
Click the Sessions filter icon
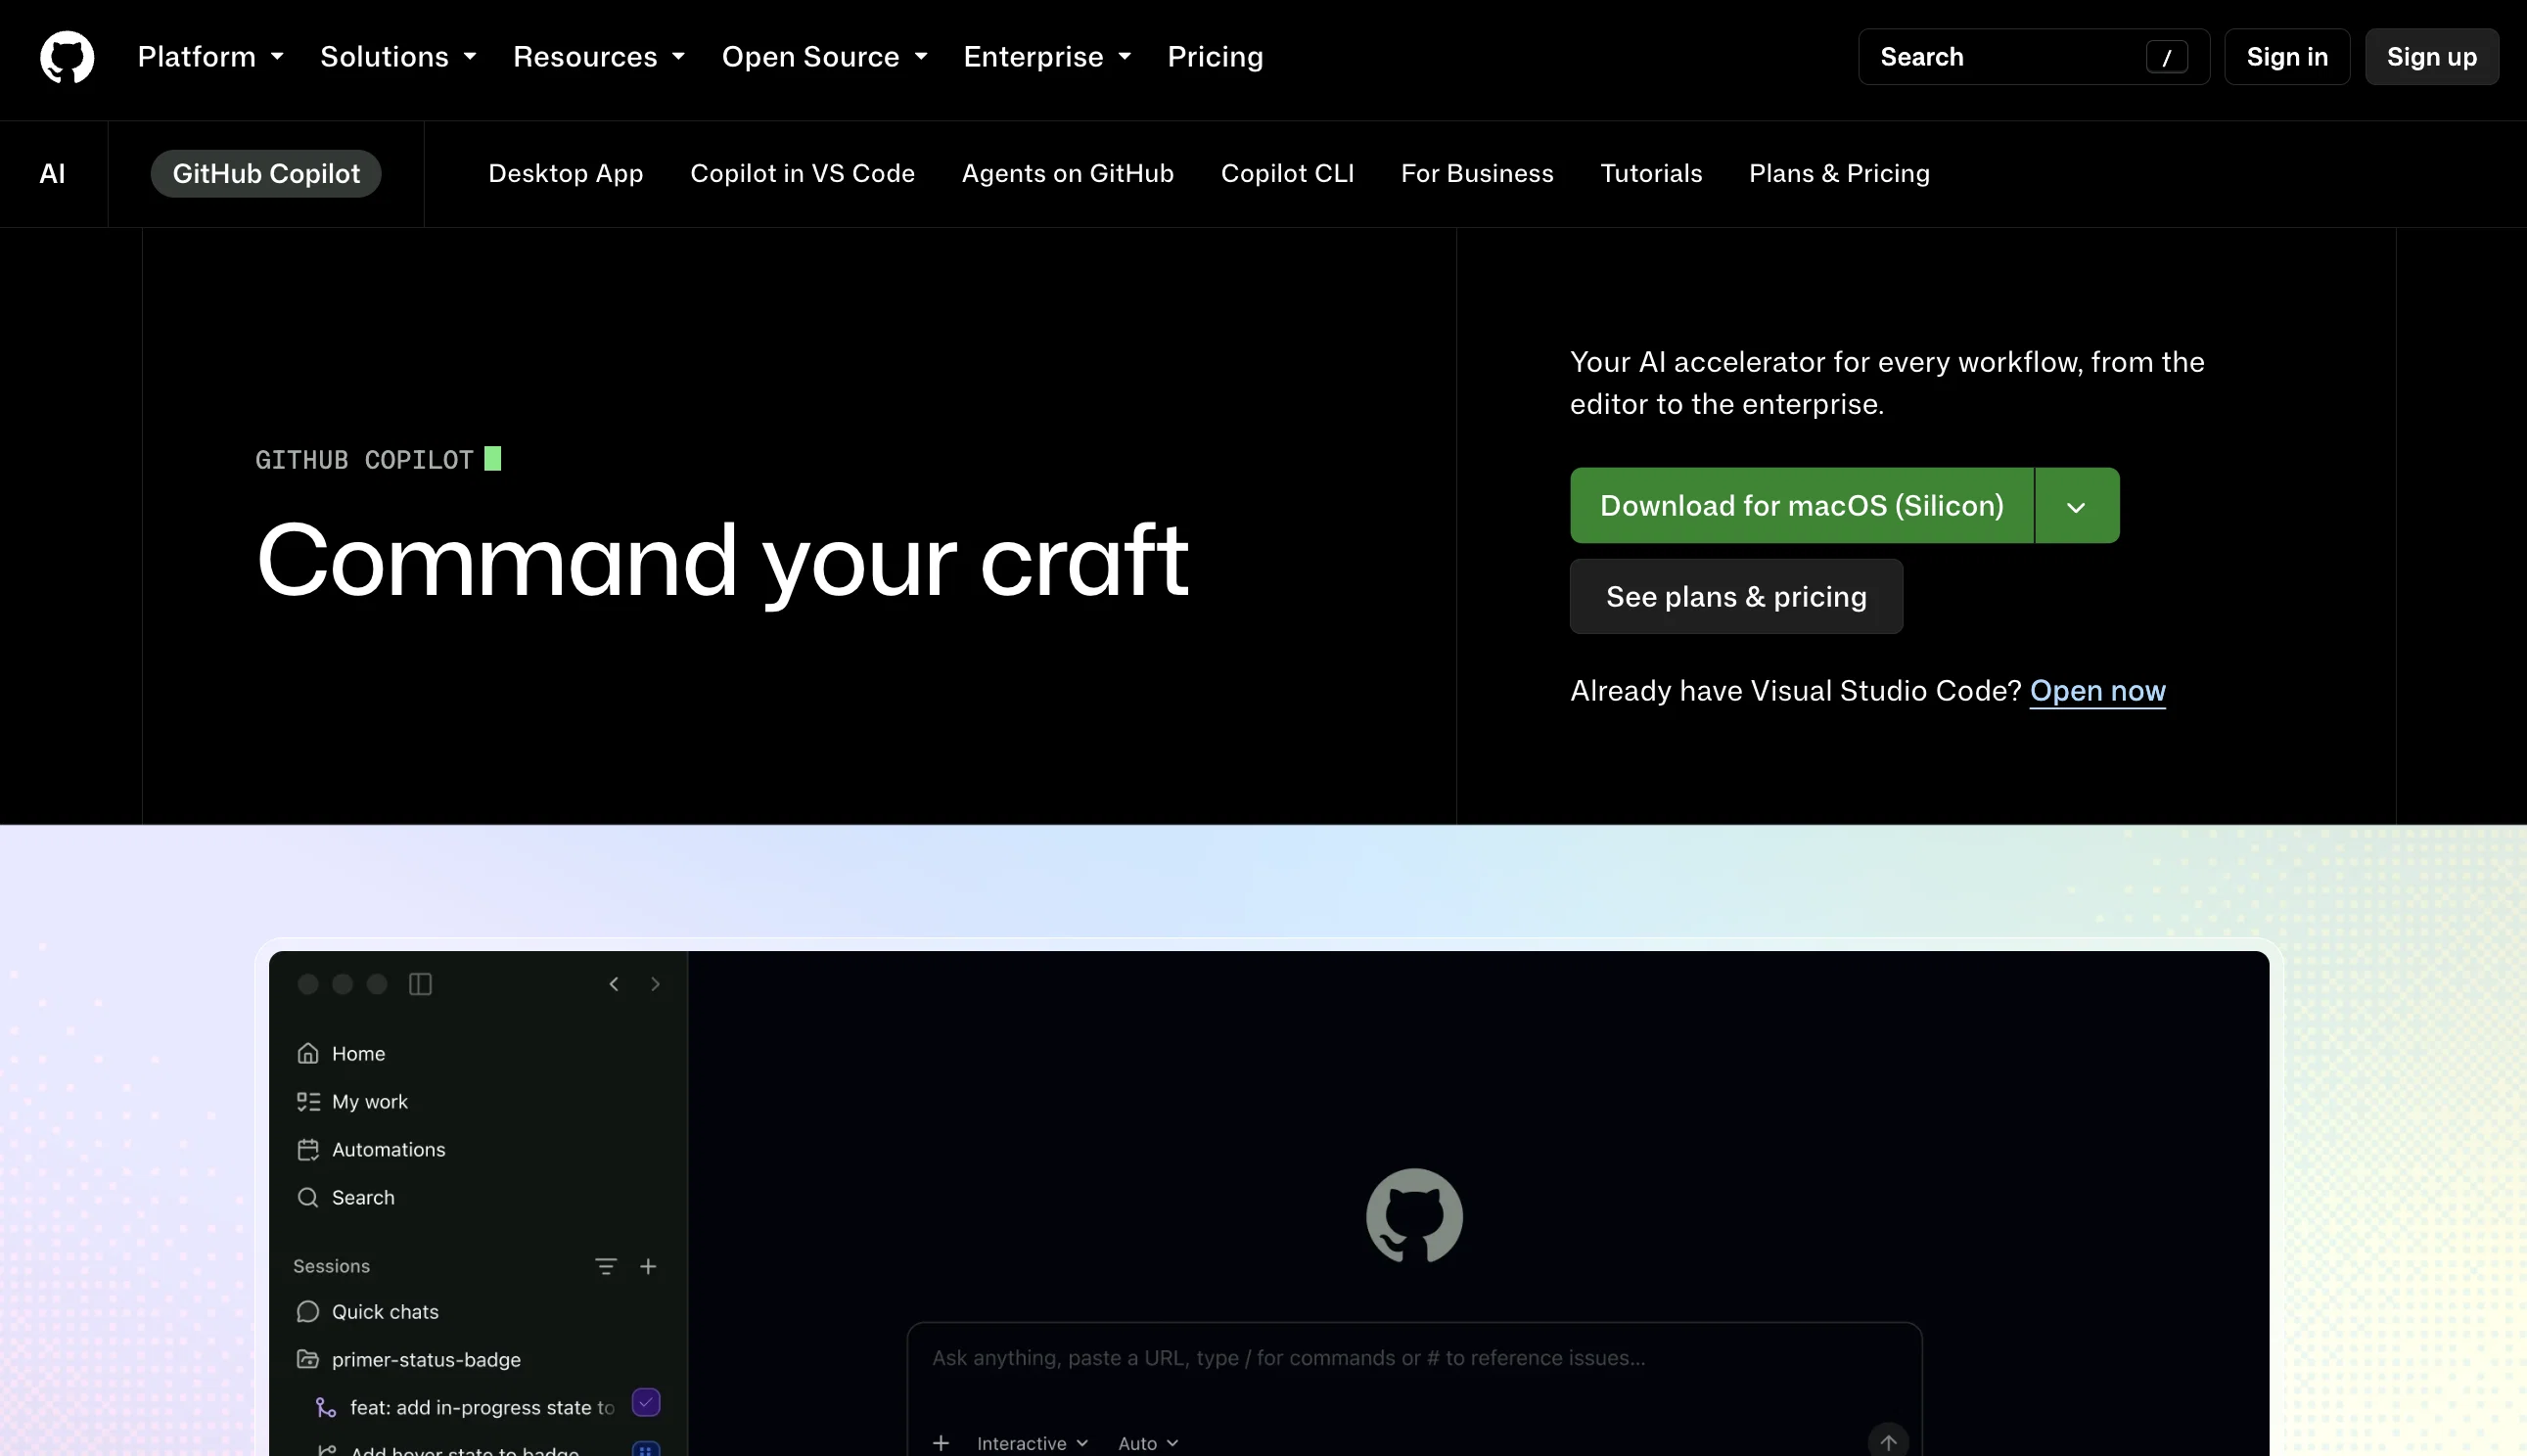[x=605, y=1266]
